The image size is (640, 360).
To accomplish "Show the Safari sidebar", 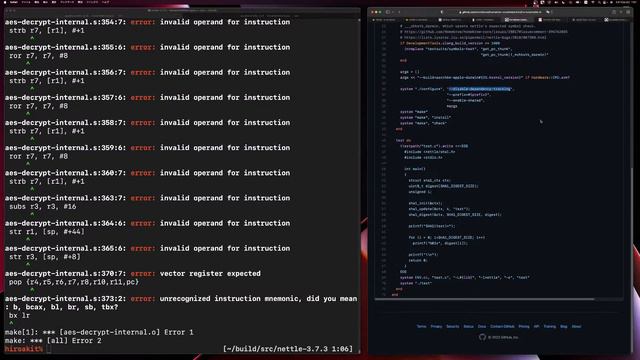I will pyautogui.click(x=388, y=12).
